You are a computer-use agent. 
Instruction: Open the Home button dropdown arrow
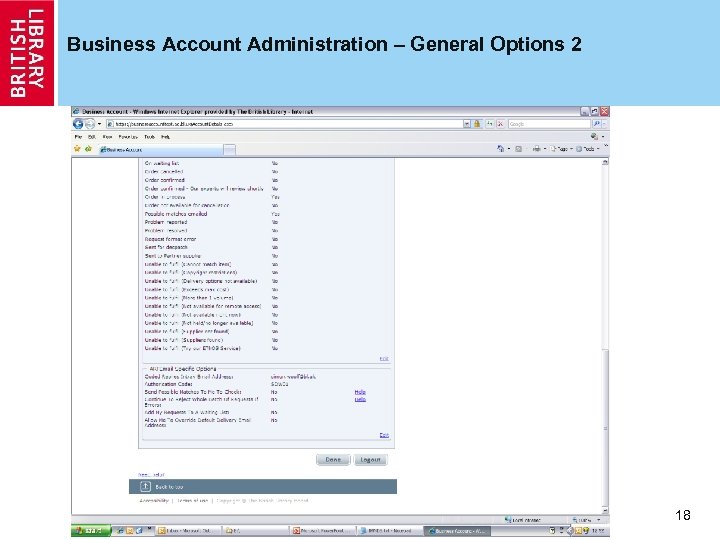click(x=509, y=149)
